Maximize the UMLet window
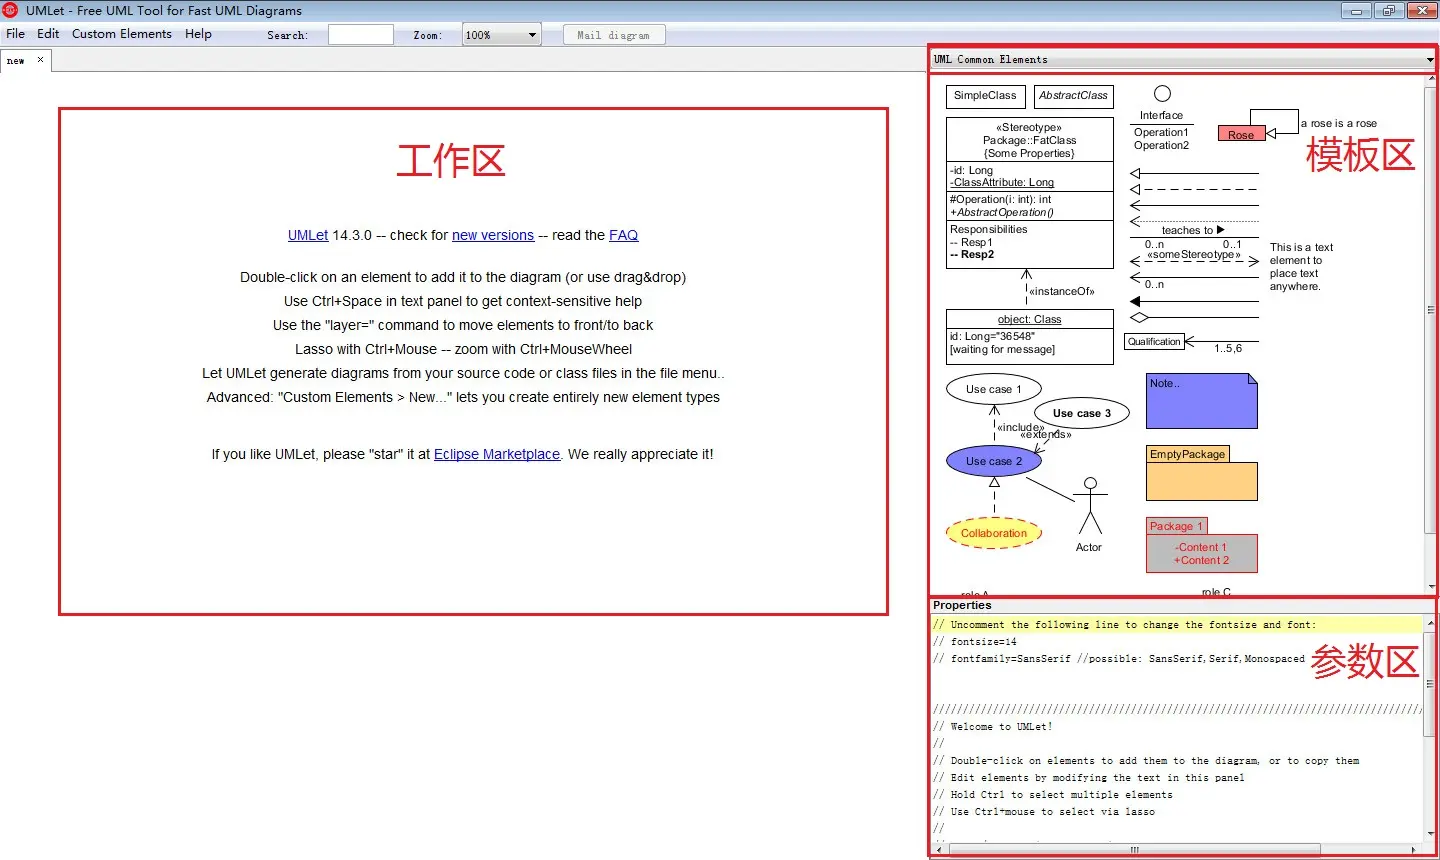The height and width of the screenshot is (860, 1440). click(1388, 11)
